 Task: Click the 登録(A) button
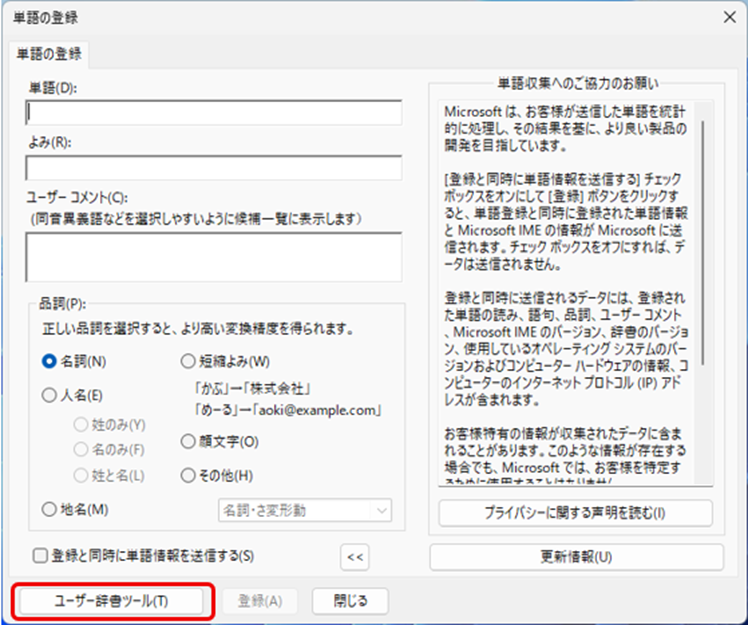pyautogui.click(x=260, y=601)
